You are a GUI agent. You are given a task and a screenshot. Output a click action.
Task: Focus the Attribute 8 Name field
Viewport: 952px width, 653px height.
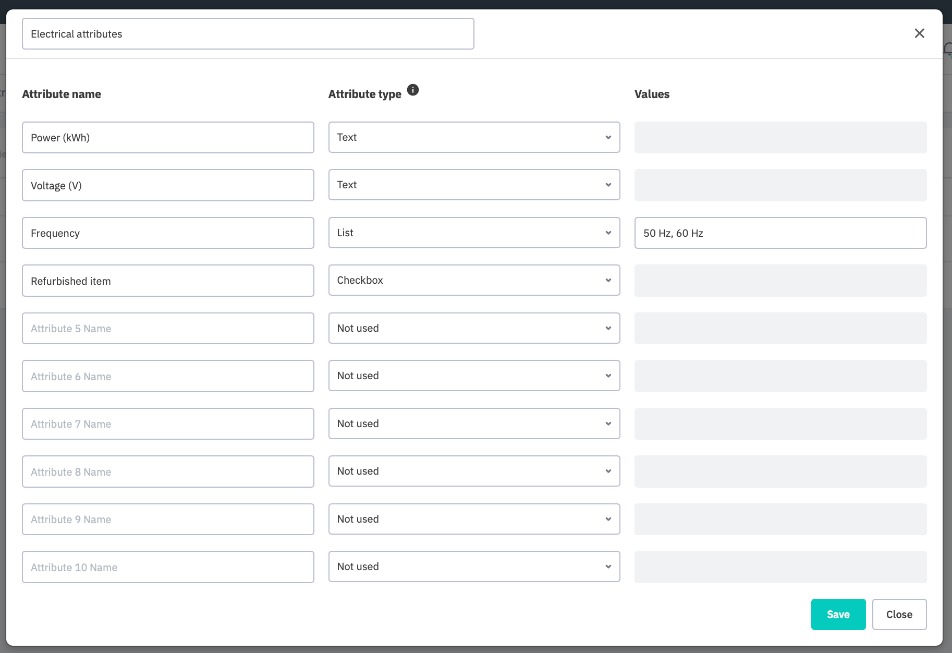(x=167, y=472)
